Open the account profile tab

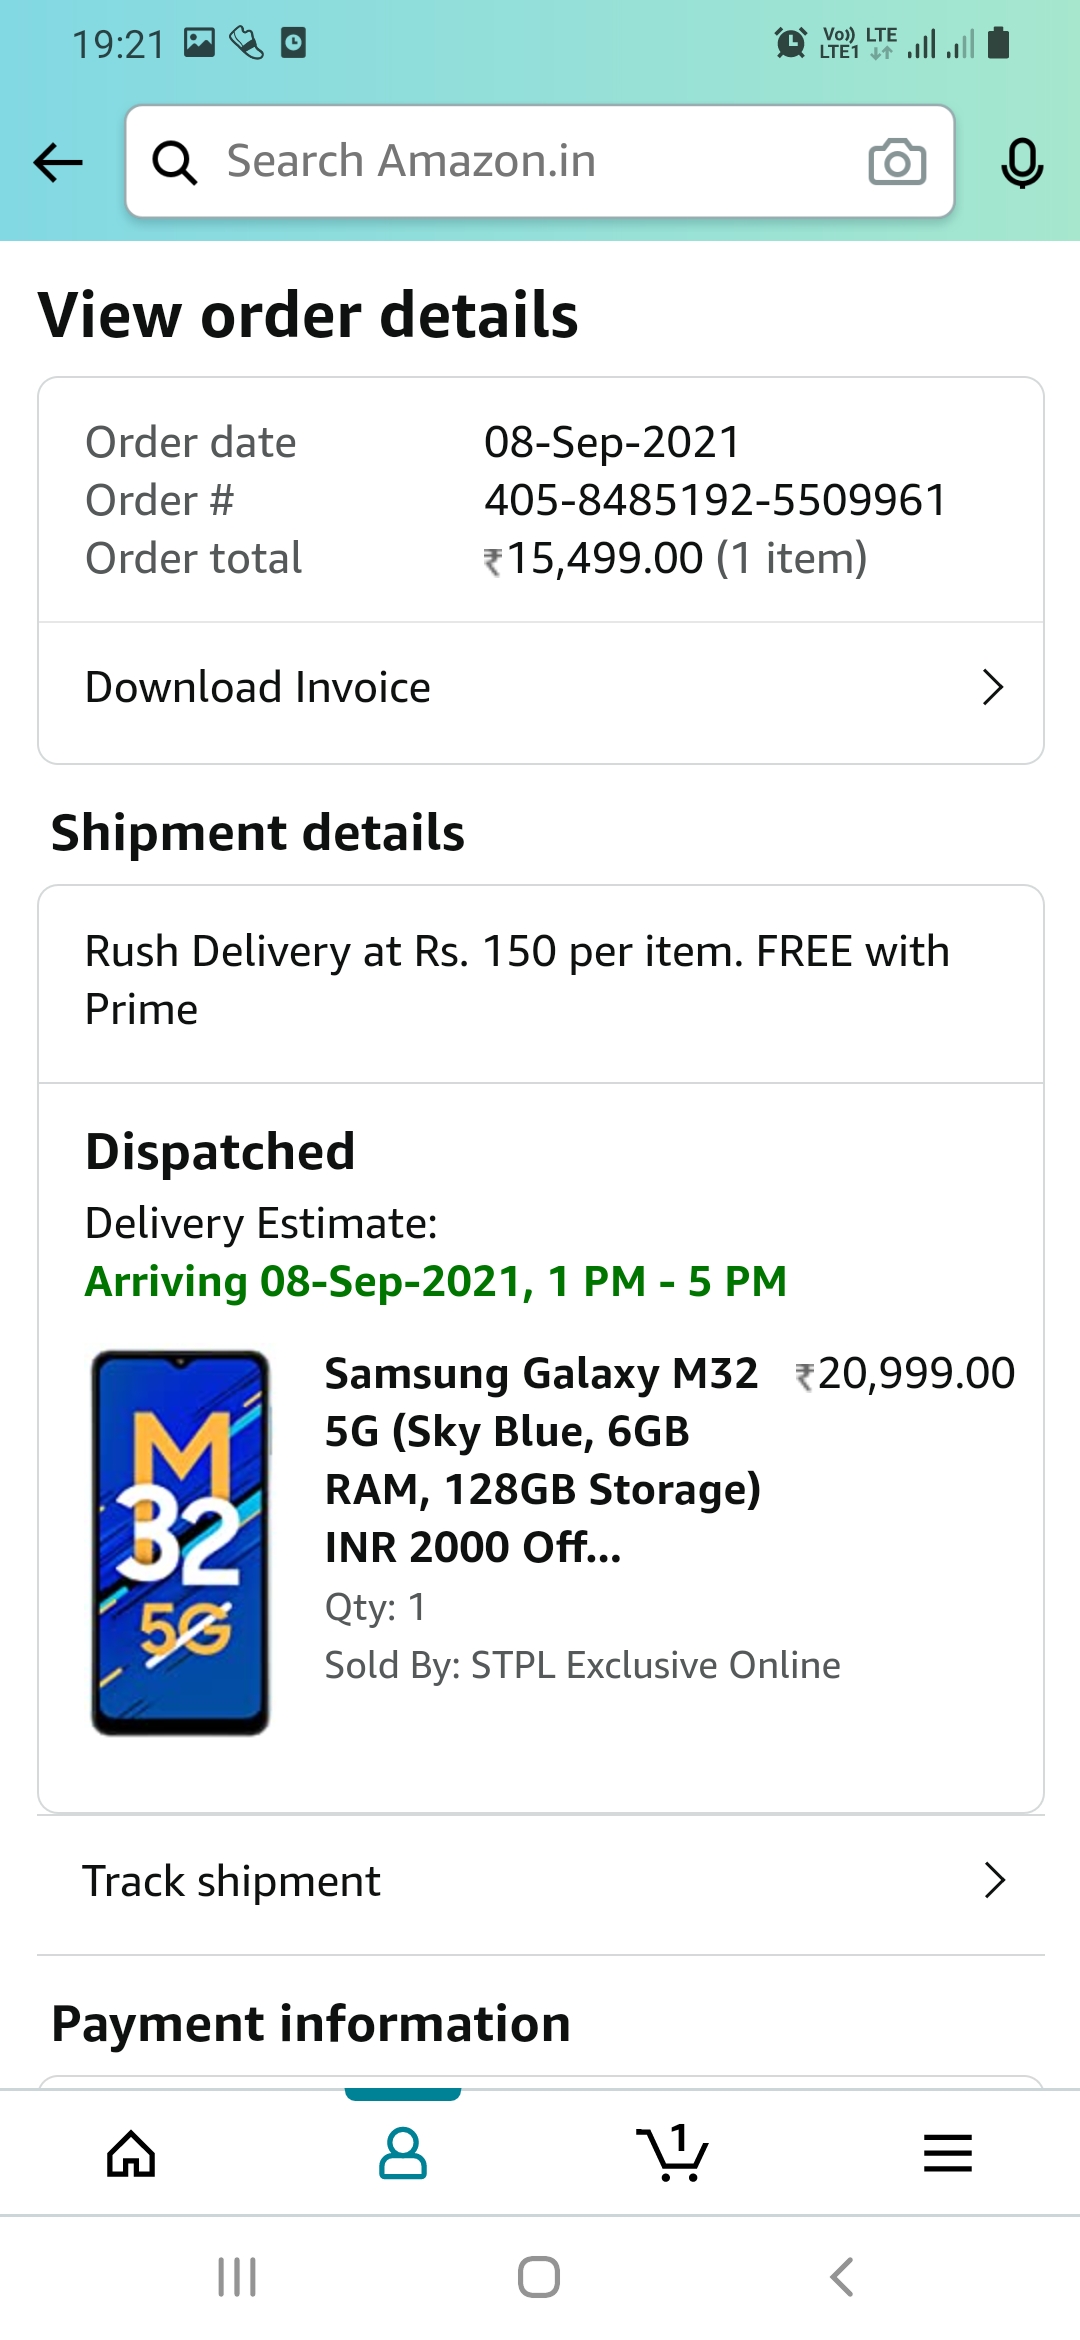(x=403, y=2153)
